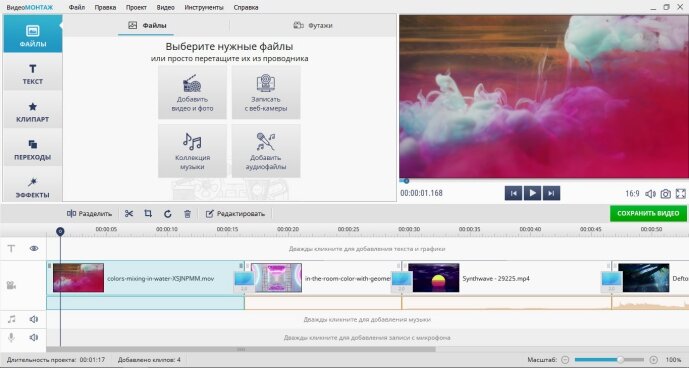This screenshot has width=689, height=368.
Task: Click the Сохранить видео button
Action: click(648, 214)
